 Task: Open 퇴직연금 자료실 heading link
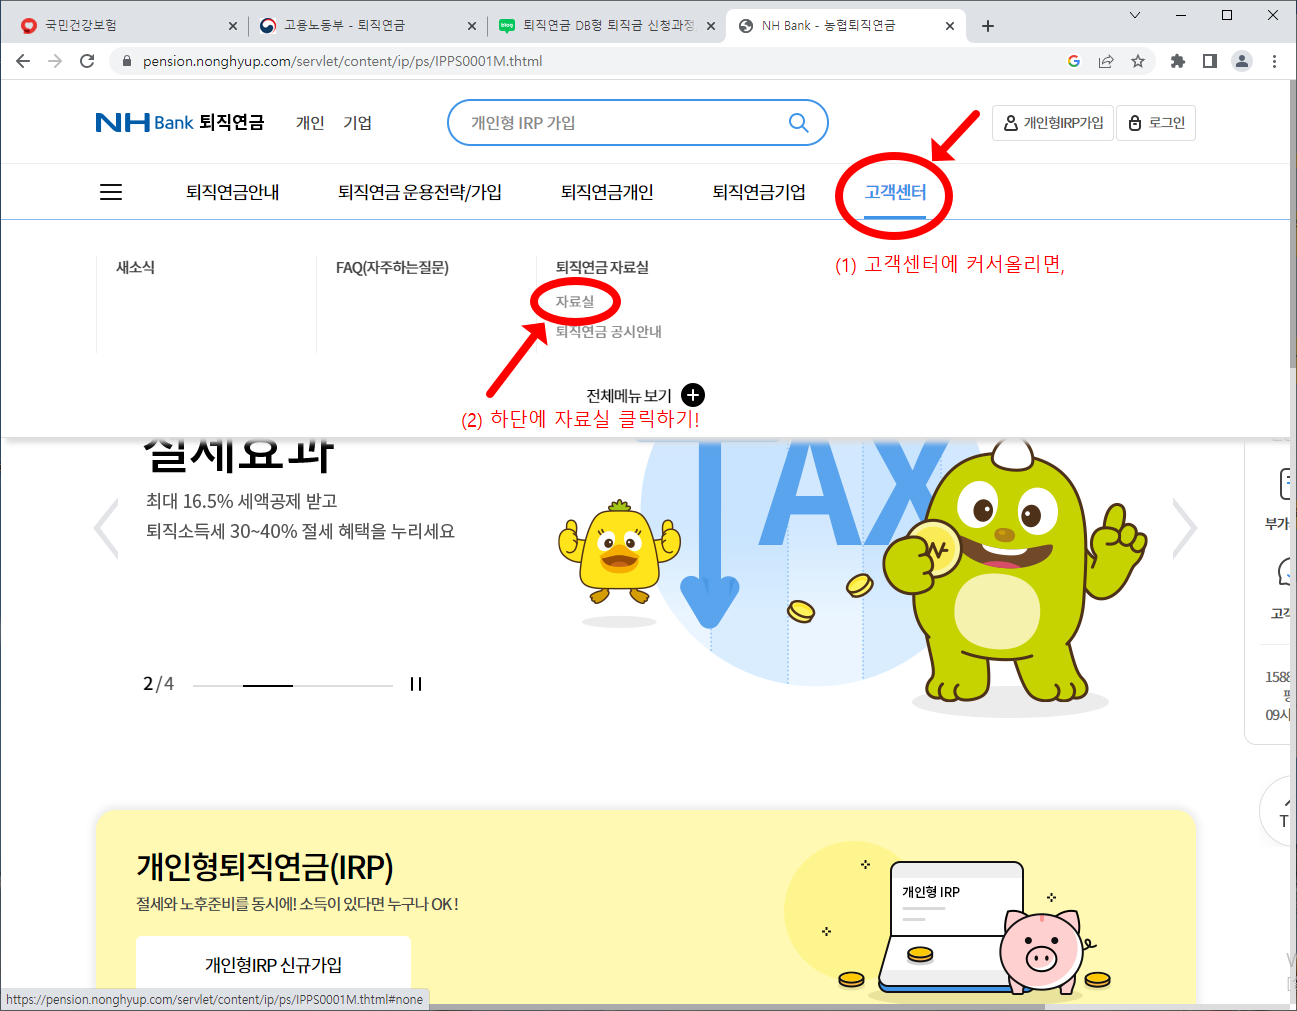click(602, 267)
